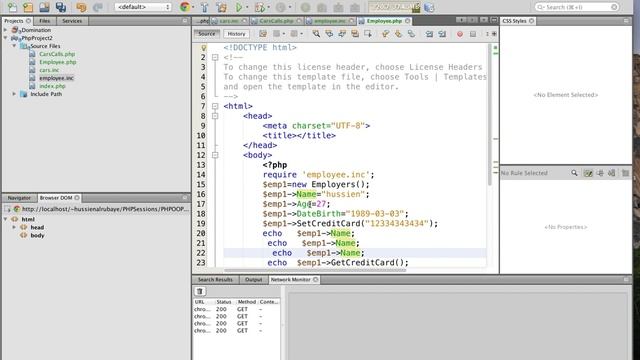Screen dimensions: 640x360
Task: Collapse the head code fold at line 8
Action: tap(215, 116)
